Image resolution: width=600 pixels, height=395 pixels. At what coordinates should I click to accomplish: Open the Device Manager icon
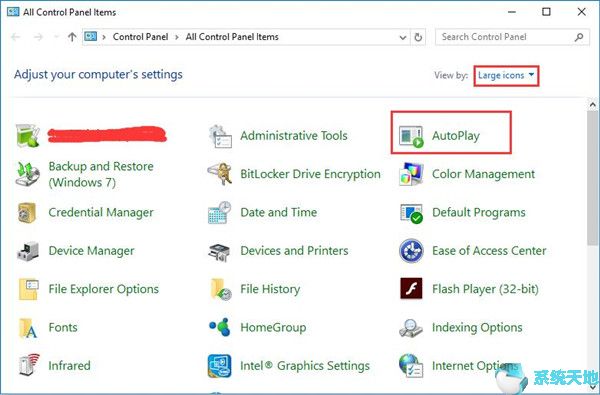(x=28, y=251)
